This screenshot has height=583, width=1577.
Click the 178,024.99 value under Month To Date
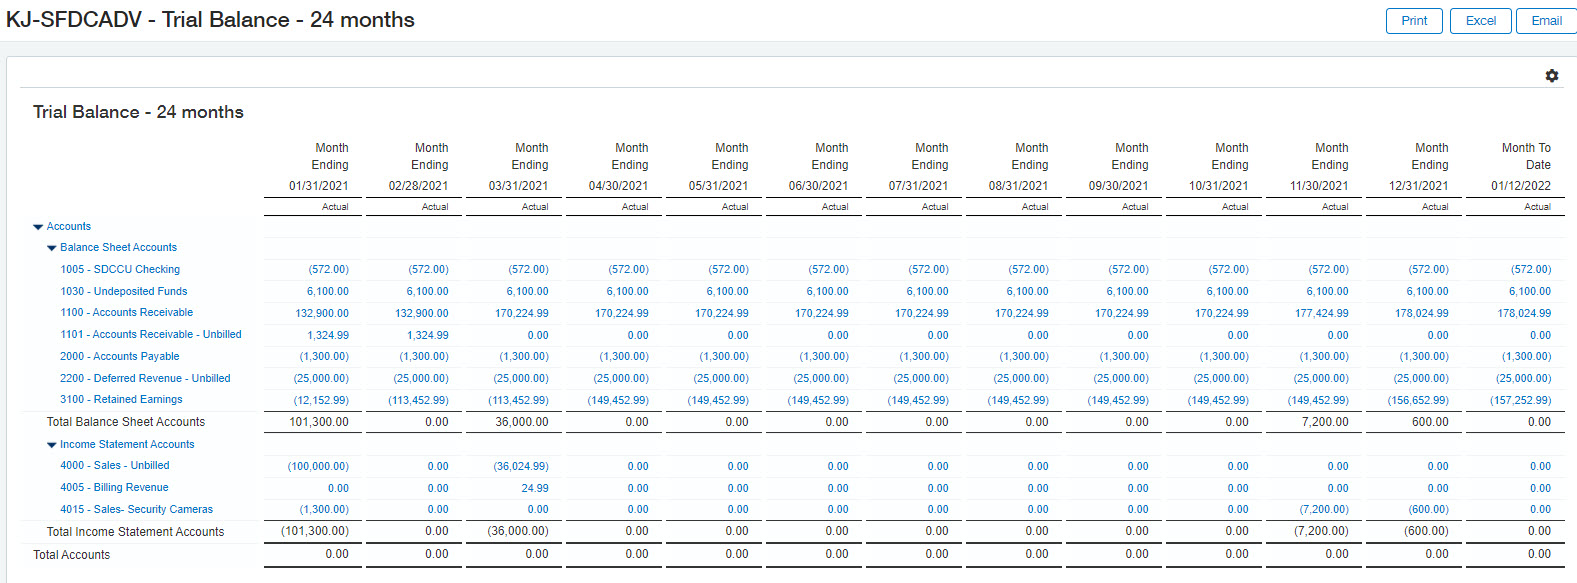pos(1524,314)
